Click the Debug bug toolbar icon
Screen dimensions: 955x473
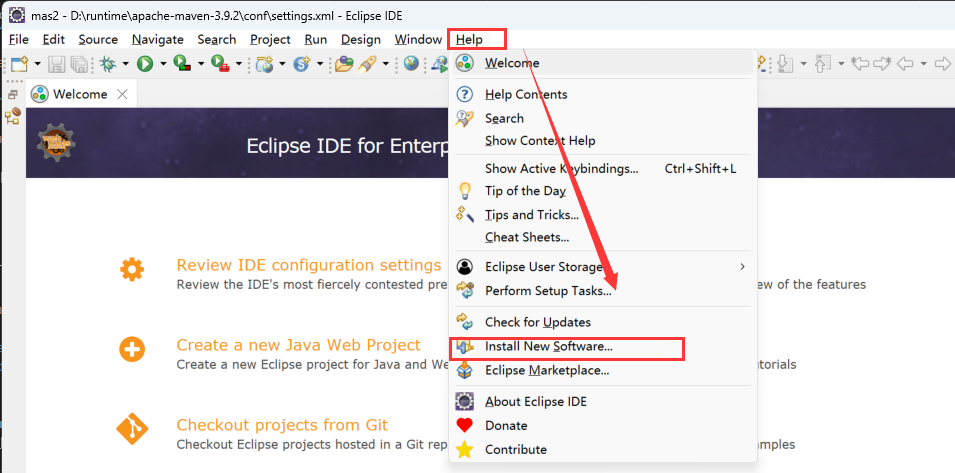pos(108,63)
